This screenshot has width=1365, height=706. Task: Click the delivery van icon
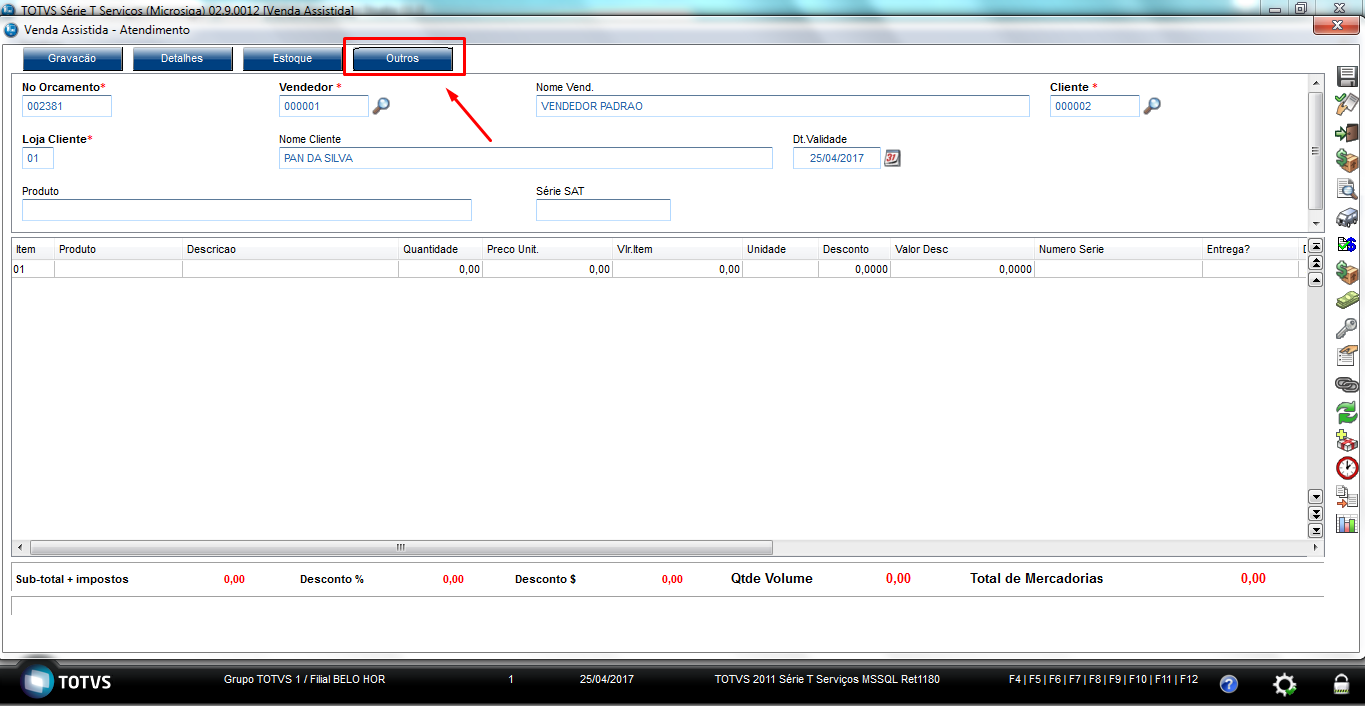click(x=1347, y=217)
